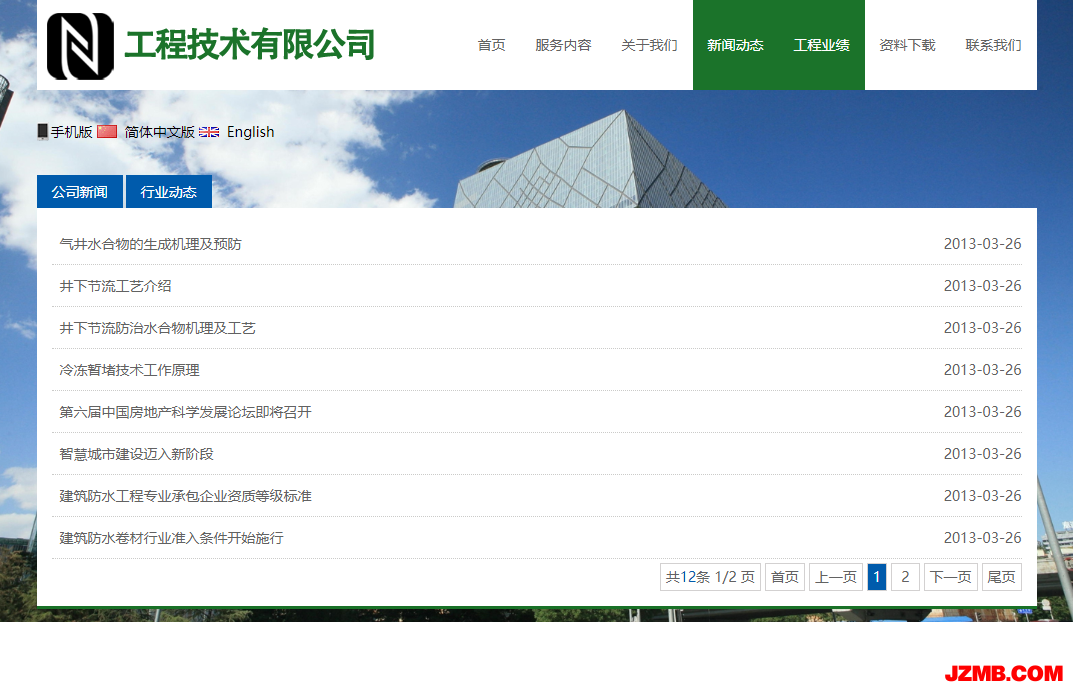
Task: Switch language to English
Action: (250, 132)
